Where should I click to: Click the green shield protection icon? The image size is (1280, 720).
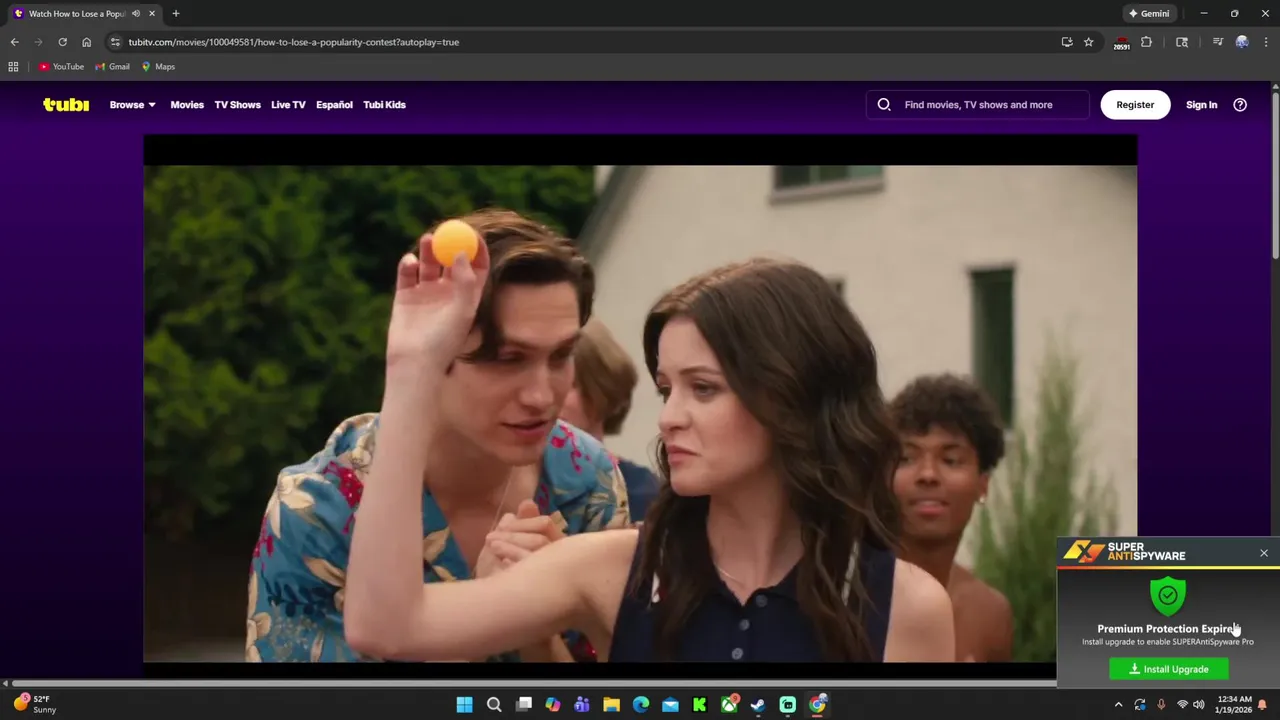(x=1168, y=595)
